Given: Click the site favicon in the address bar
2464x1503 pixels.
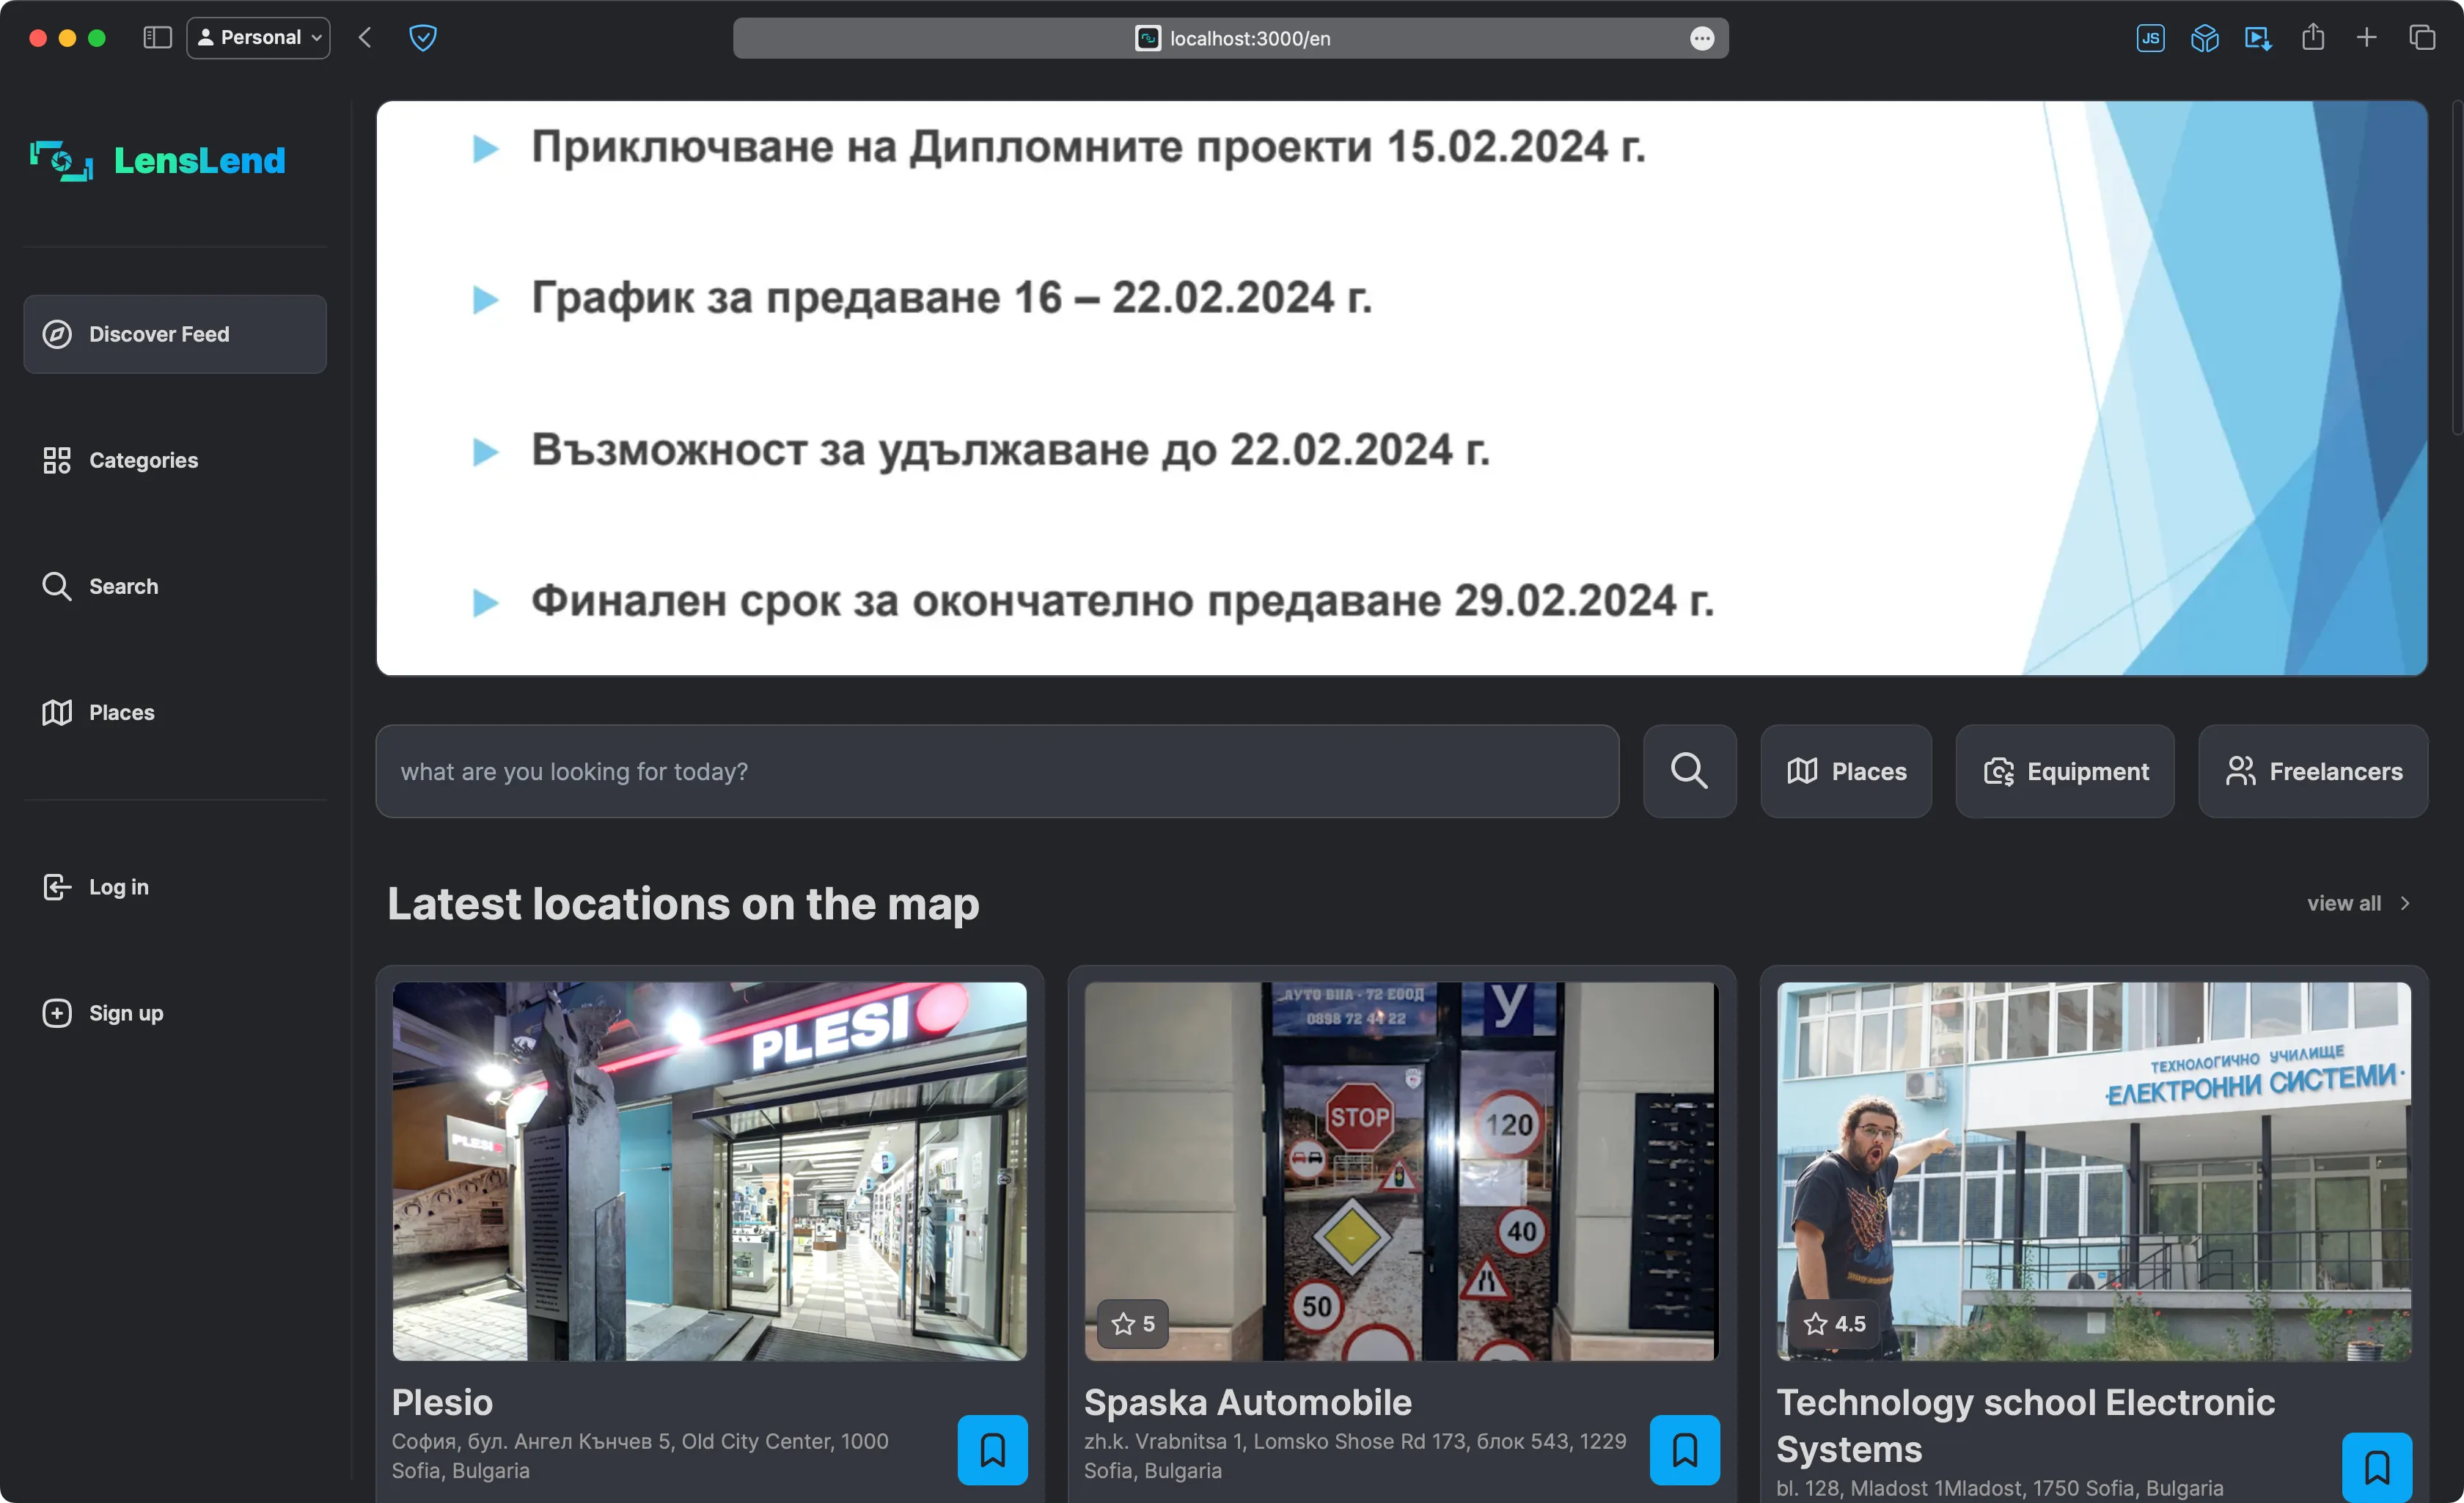Looking at the screenshot, I should 1148,38.
